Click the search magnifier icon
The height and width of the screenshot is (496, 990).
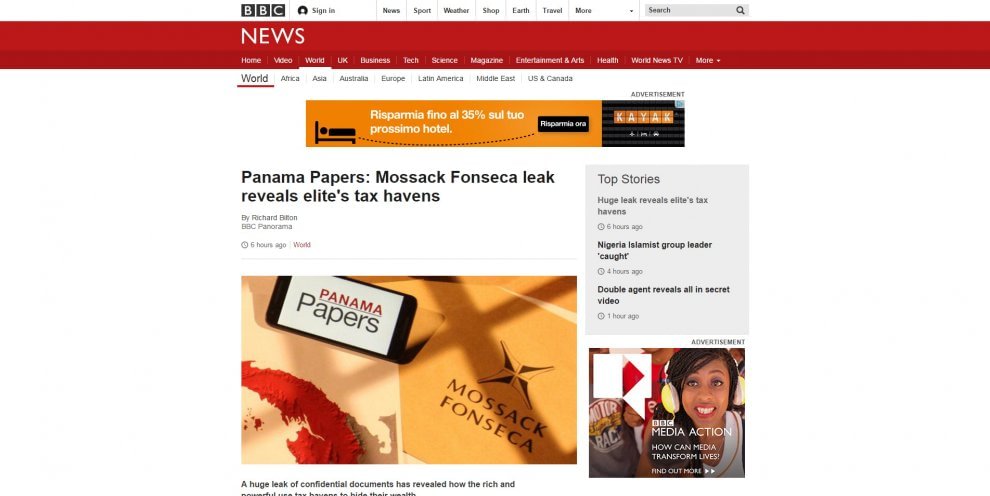[x=740, y=10]
